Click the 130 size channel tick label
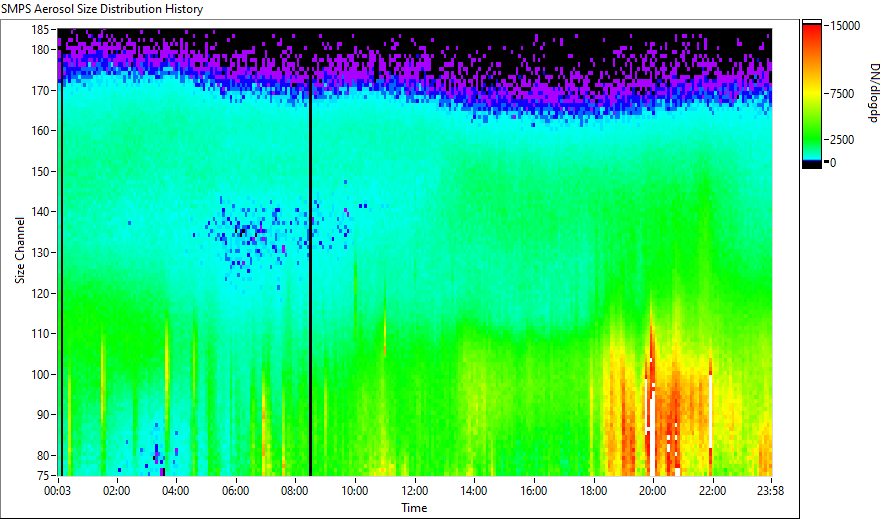 point(41,252)
